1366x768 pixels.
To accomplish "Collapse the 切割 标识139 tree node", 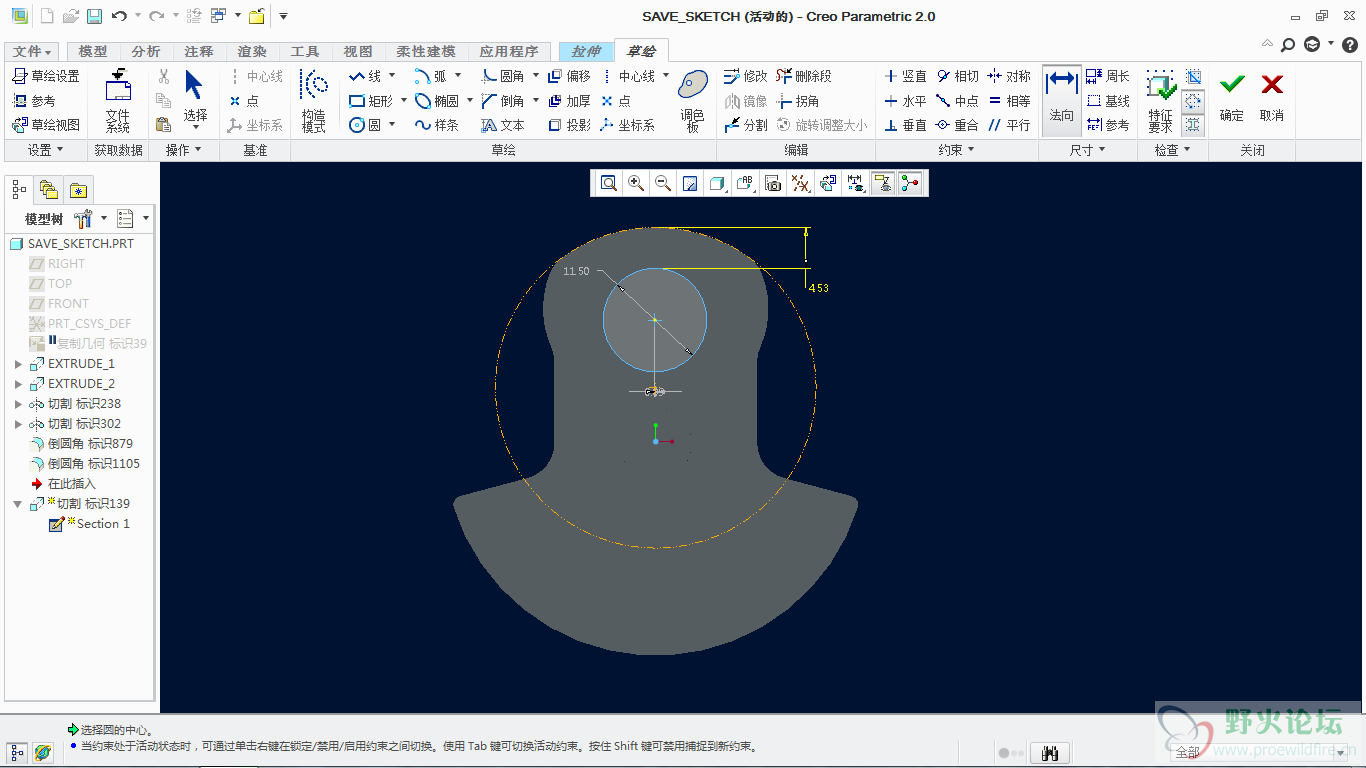I will [x=18, y=504].
